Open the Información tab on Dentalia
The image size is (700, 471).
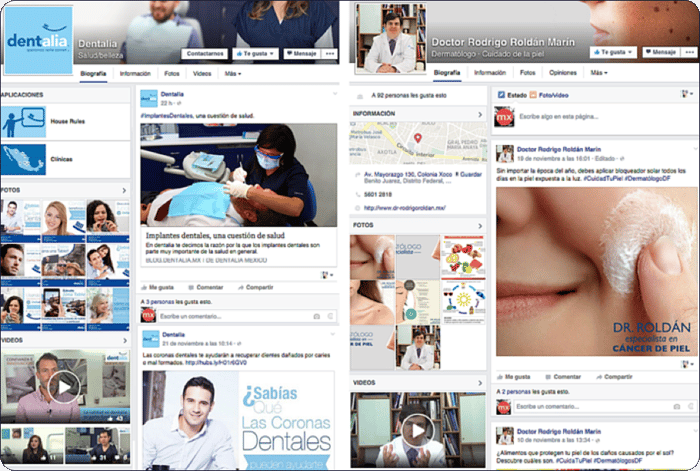pos(135,74)
